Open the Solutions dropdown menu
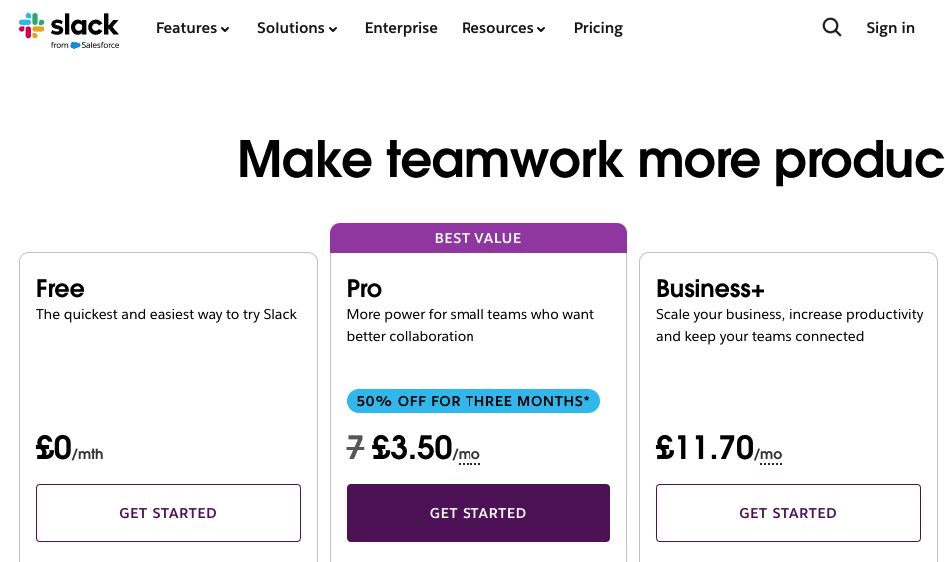This screenshot has height=562, width=945. pyautogui.click(x=297, y=28)
